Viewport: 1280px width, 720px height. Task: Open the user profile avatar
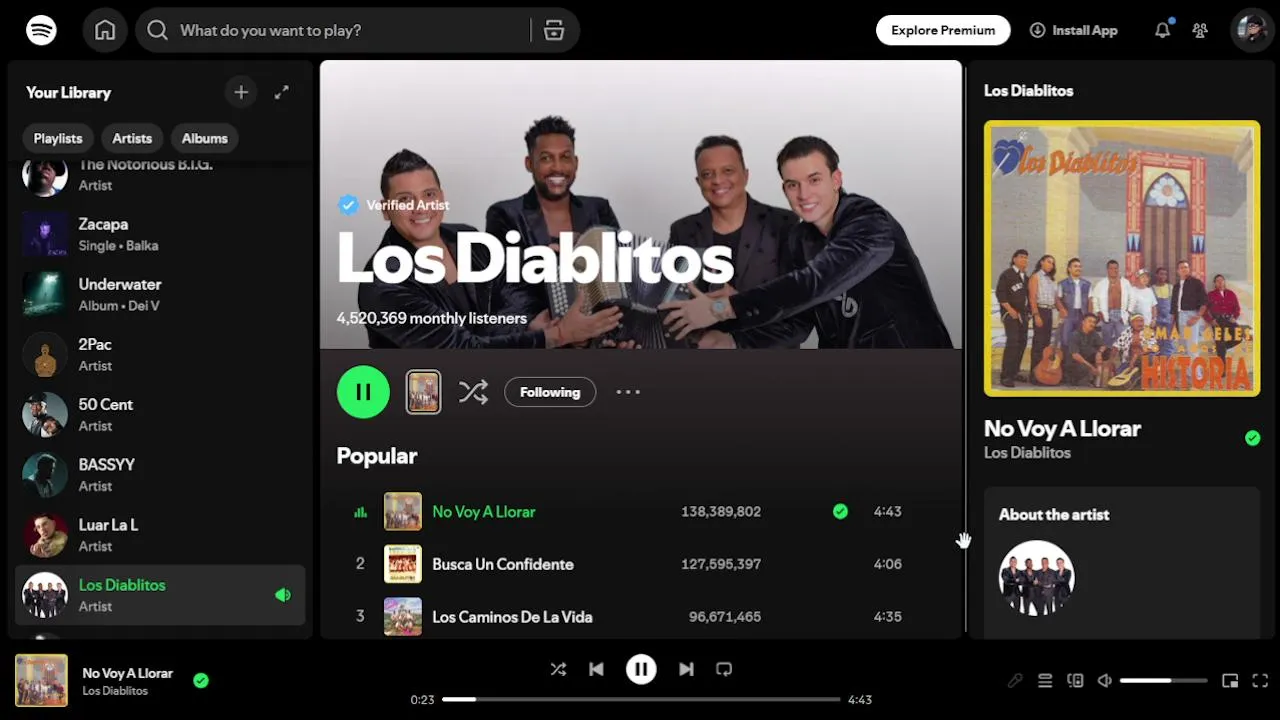click(1250, 30)
